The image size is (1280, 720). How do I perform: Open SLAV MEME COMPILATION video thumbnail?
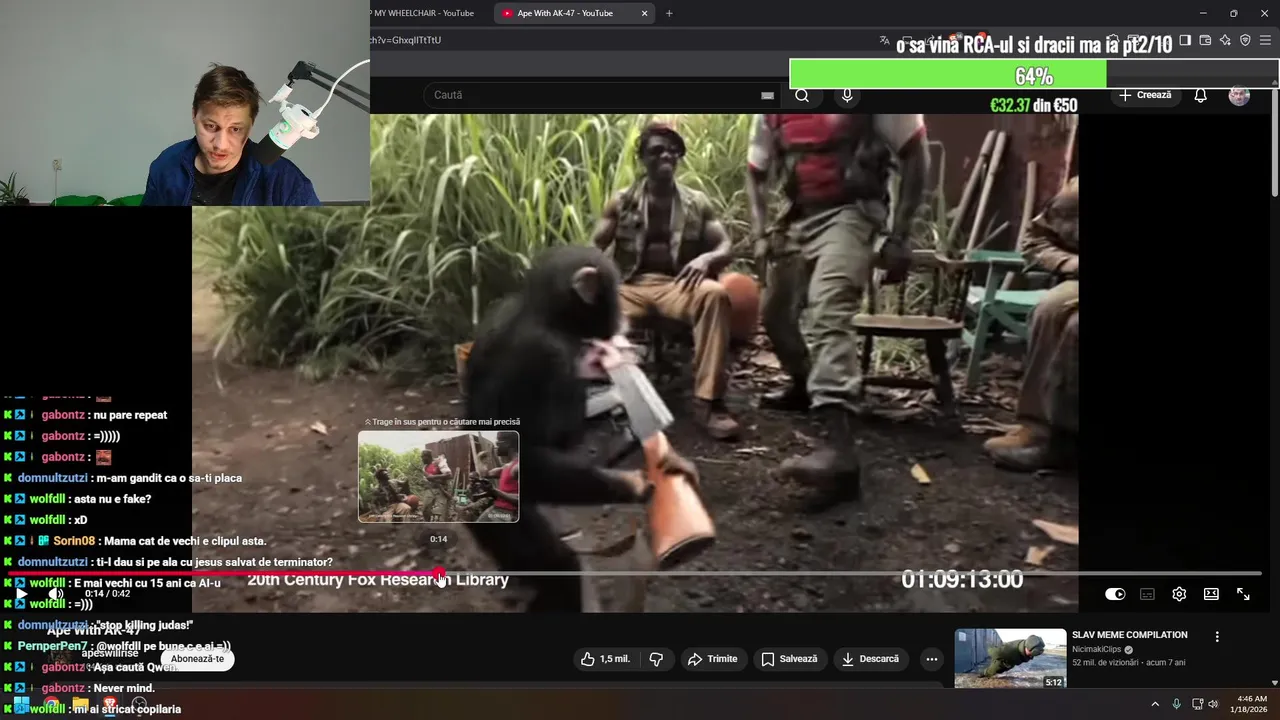pyautogui.click(x=1010, y=658)
